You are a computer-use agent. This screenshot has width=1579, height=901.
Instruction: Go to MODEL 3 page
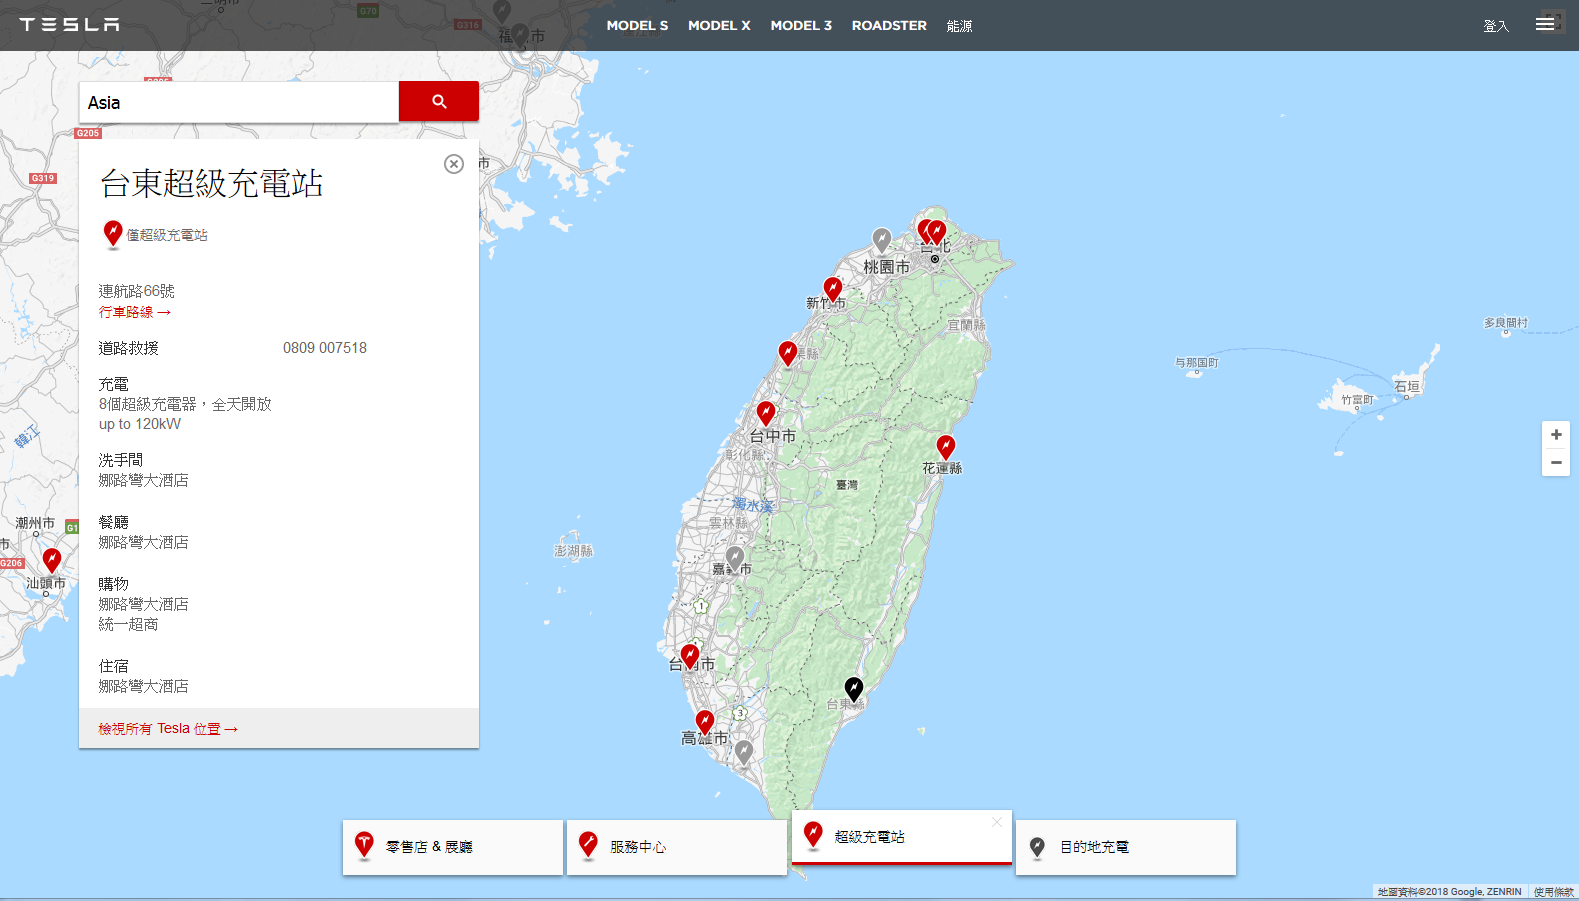click(x=801, y=26)
